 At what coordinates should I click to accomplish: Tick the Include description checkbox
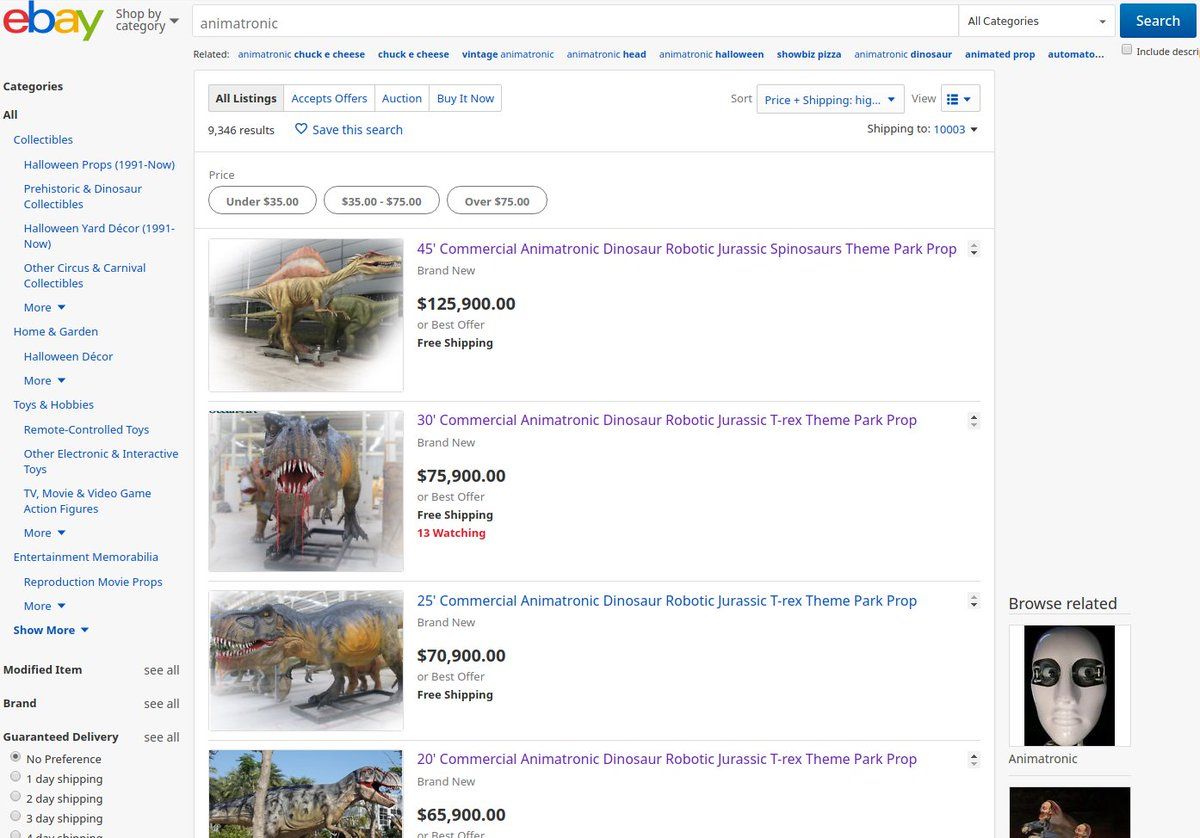(1127, 50)
